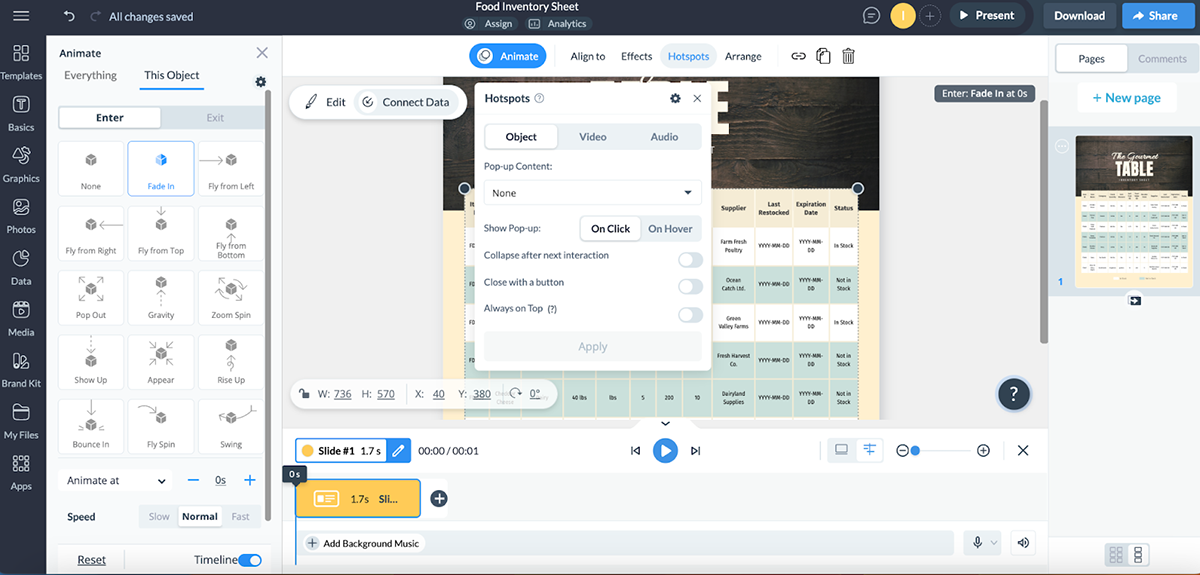Choose the Gravity animation
Screen dimensions: 1200x575
161,297
